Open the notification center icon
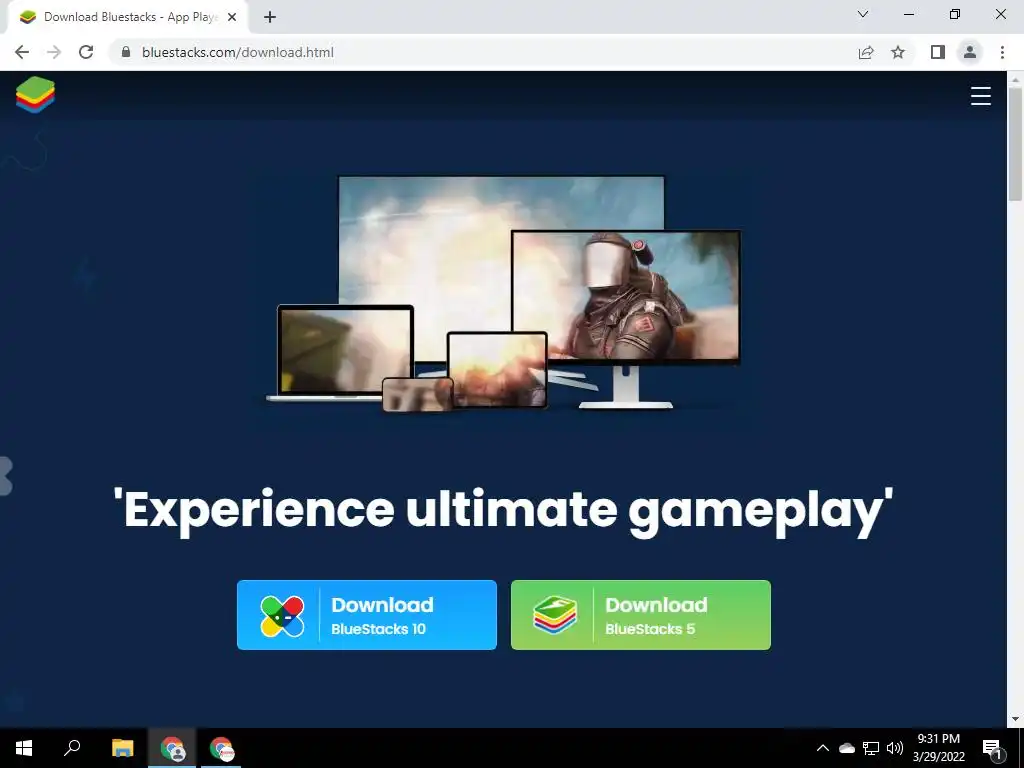 (992, 748)
